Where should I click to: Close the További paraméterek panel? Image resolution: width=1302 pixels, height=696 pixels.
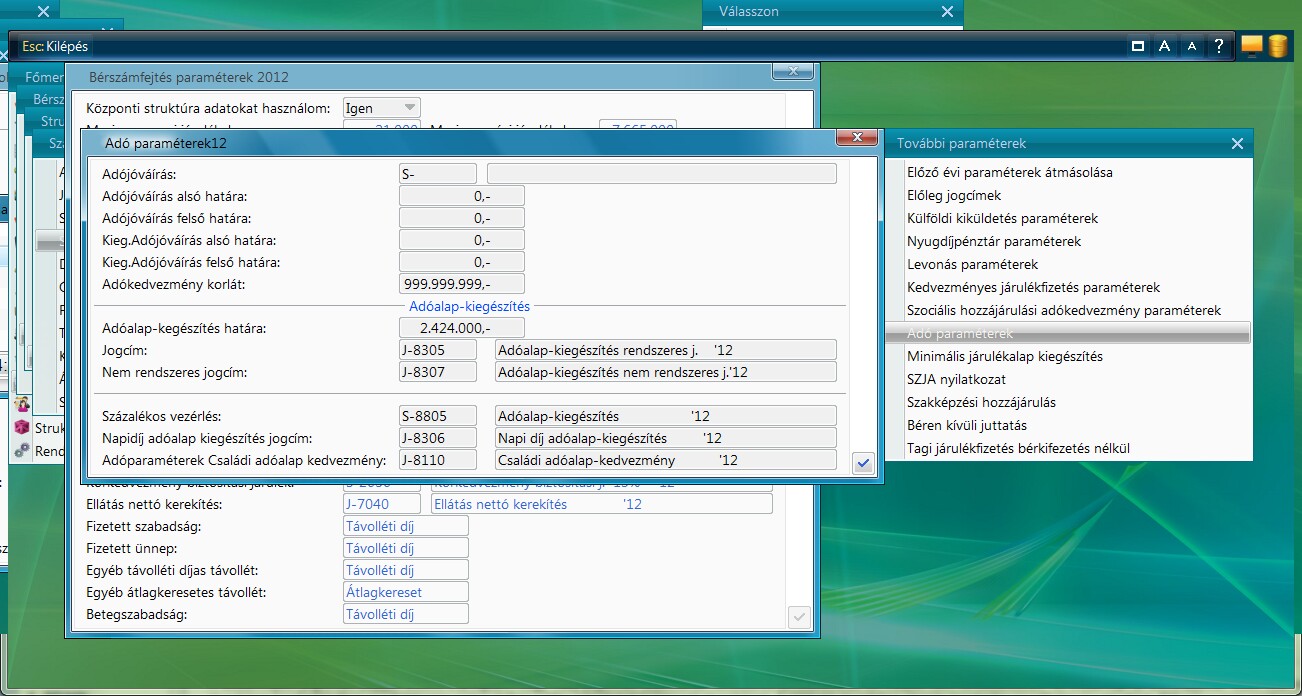pyautogui.click(x=1237, y=144)
